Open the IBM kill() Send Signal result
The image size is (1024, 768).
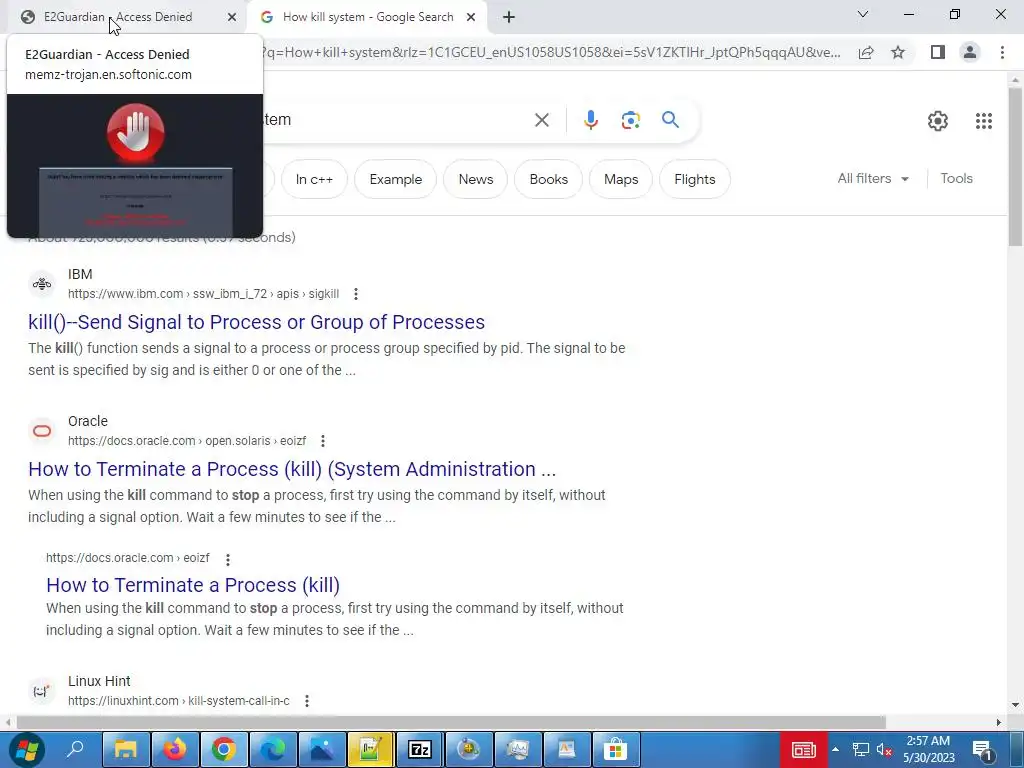click(256, 322)
